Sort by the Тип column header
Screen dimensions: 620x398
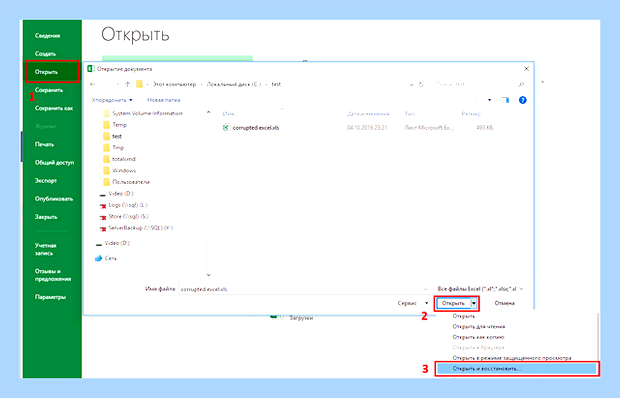[x=410, y=114]
